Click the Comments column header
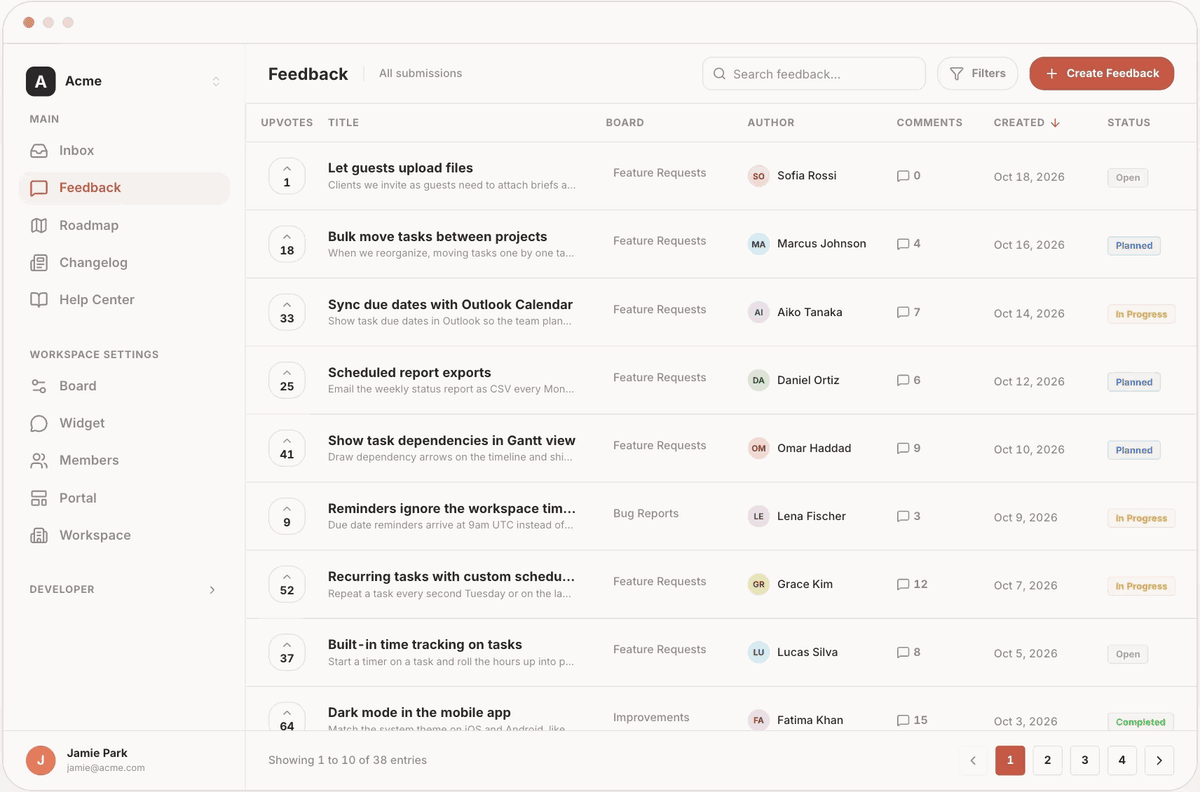The width and height of the screenshot is (1200, 792). click(x=929, y=123)
